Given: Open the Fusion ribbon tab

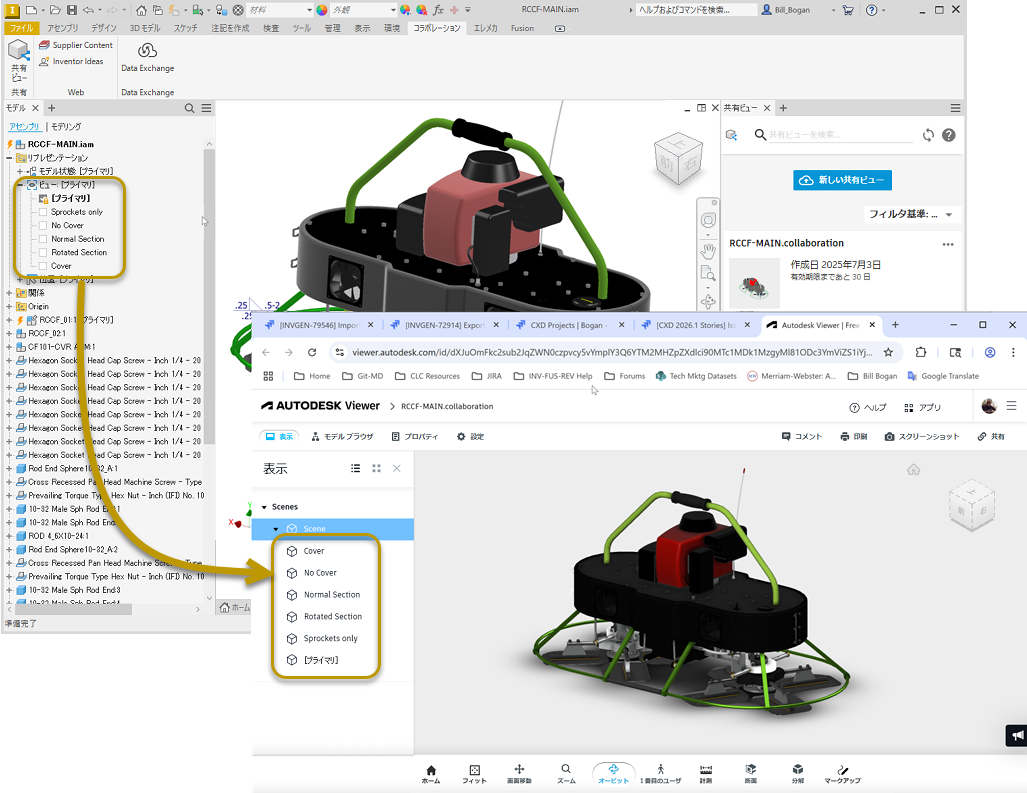Looking at the screenshot, I should coord(522,28).
